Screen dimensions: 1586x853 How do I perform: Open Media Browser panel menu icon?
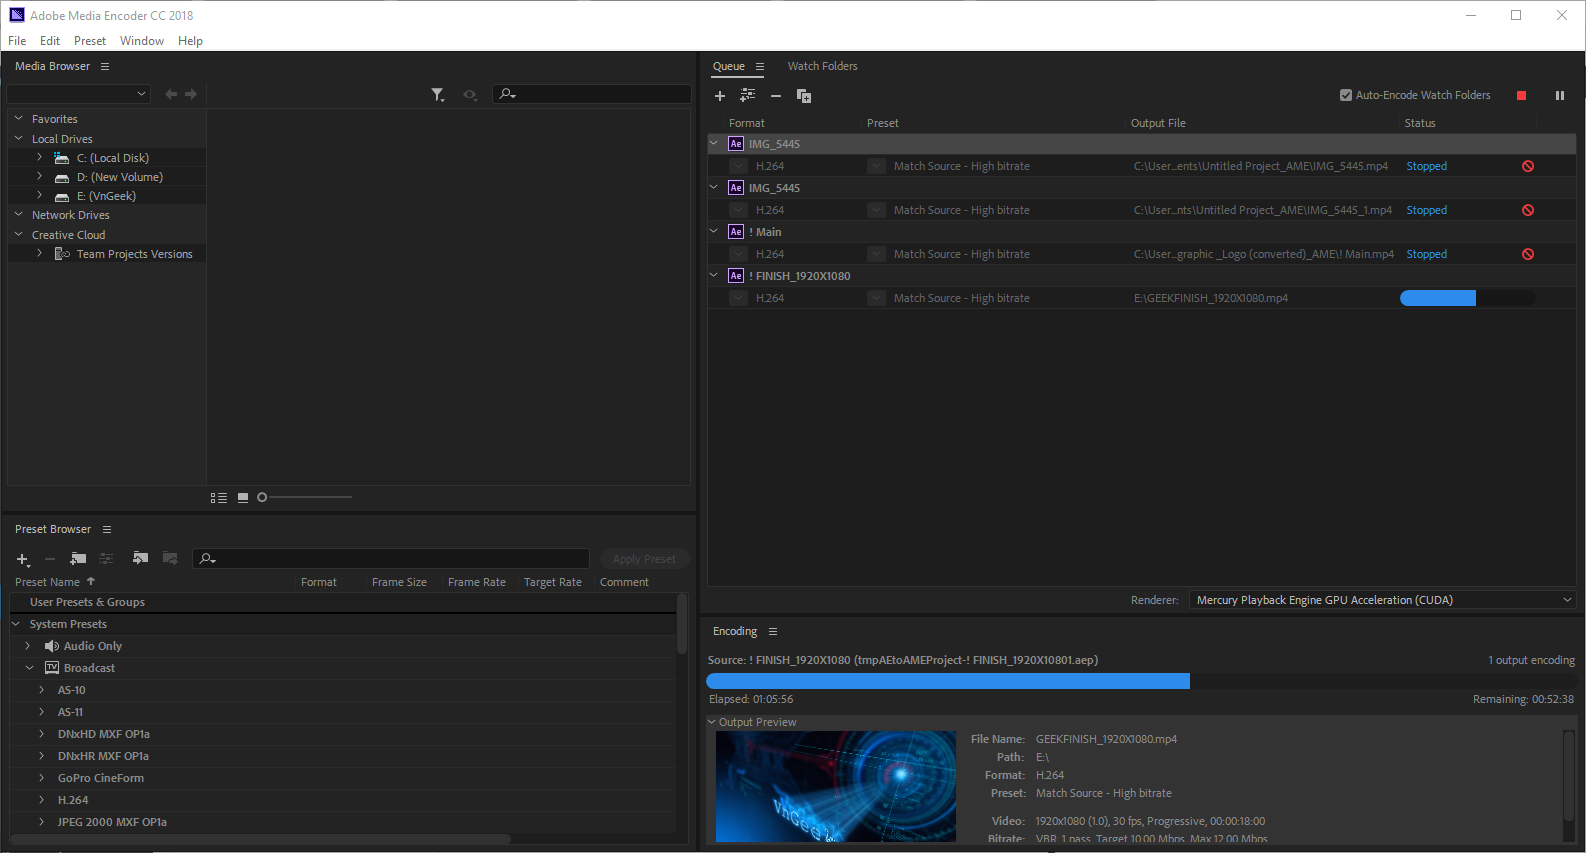[105, 66]
